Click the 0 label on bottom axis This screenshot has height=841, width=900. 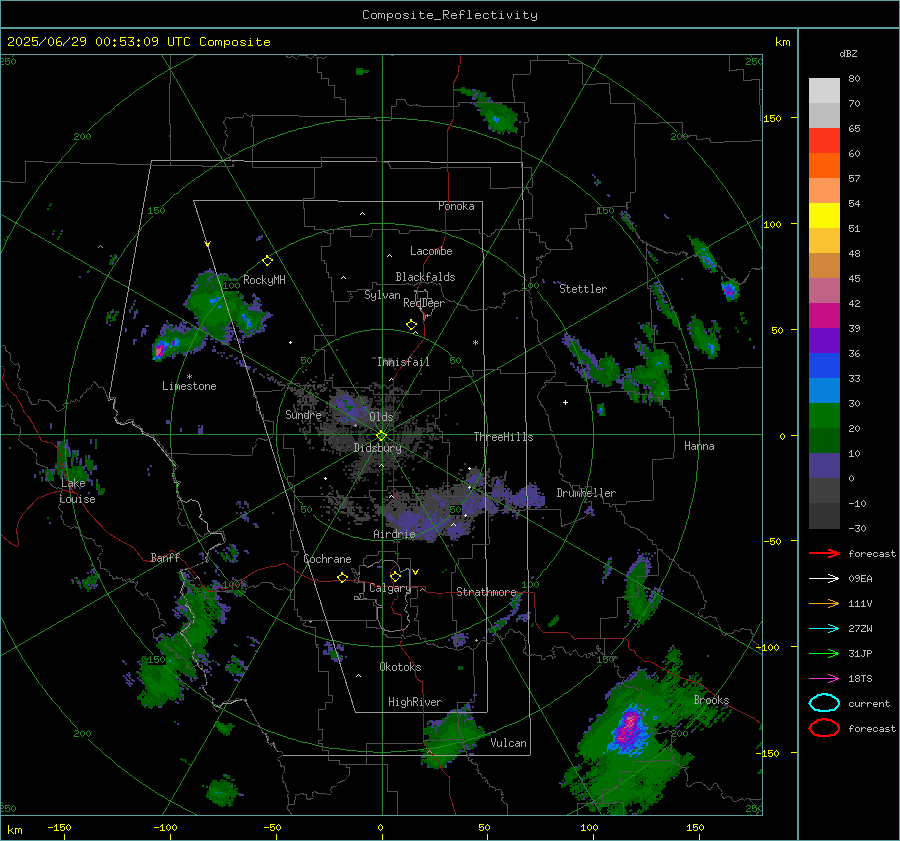[x=381, y=827]
